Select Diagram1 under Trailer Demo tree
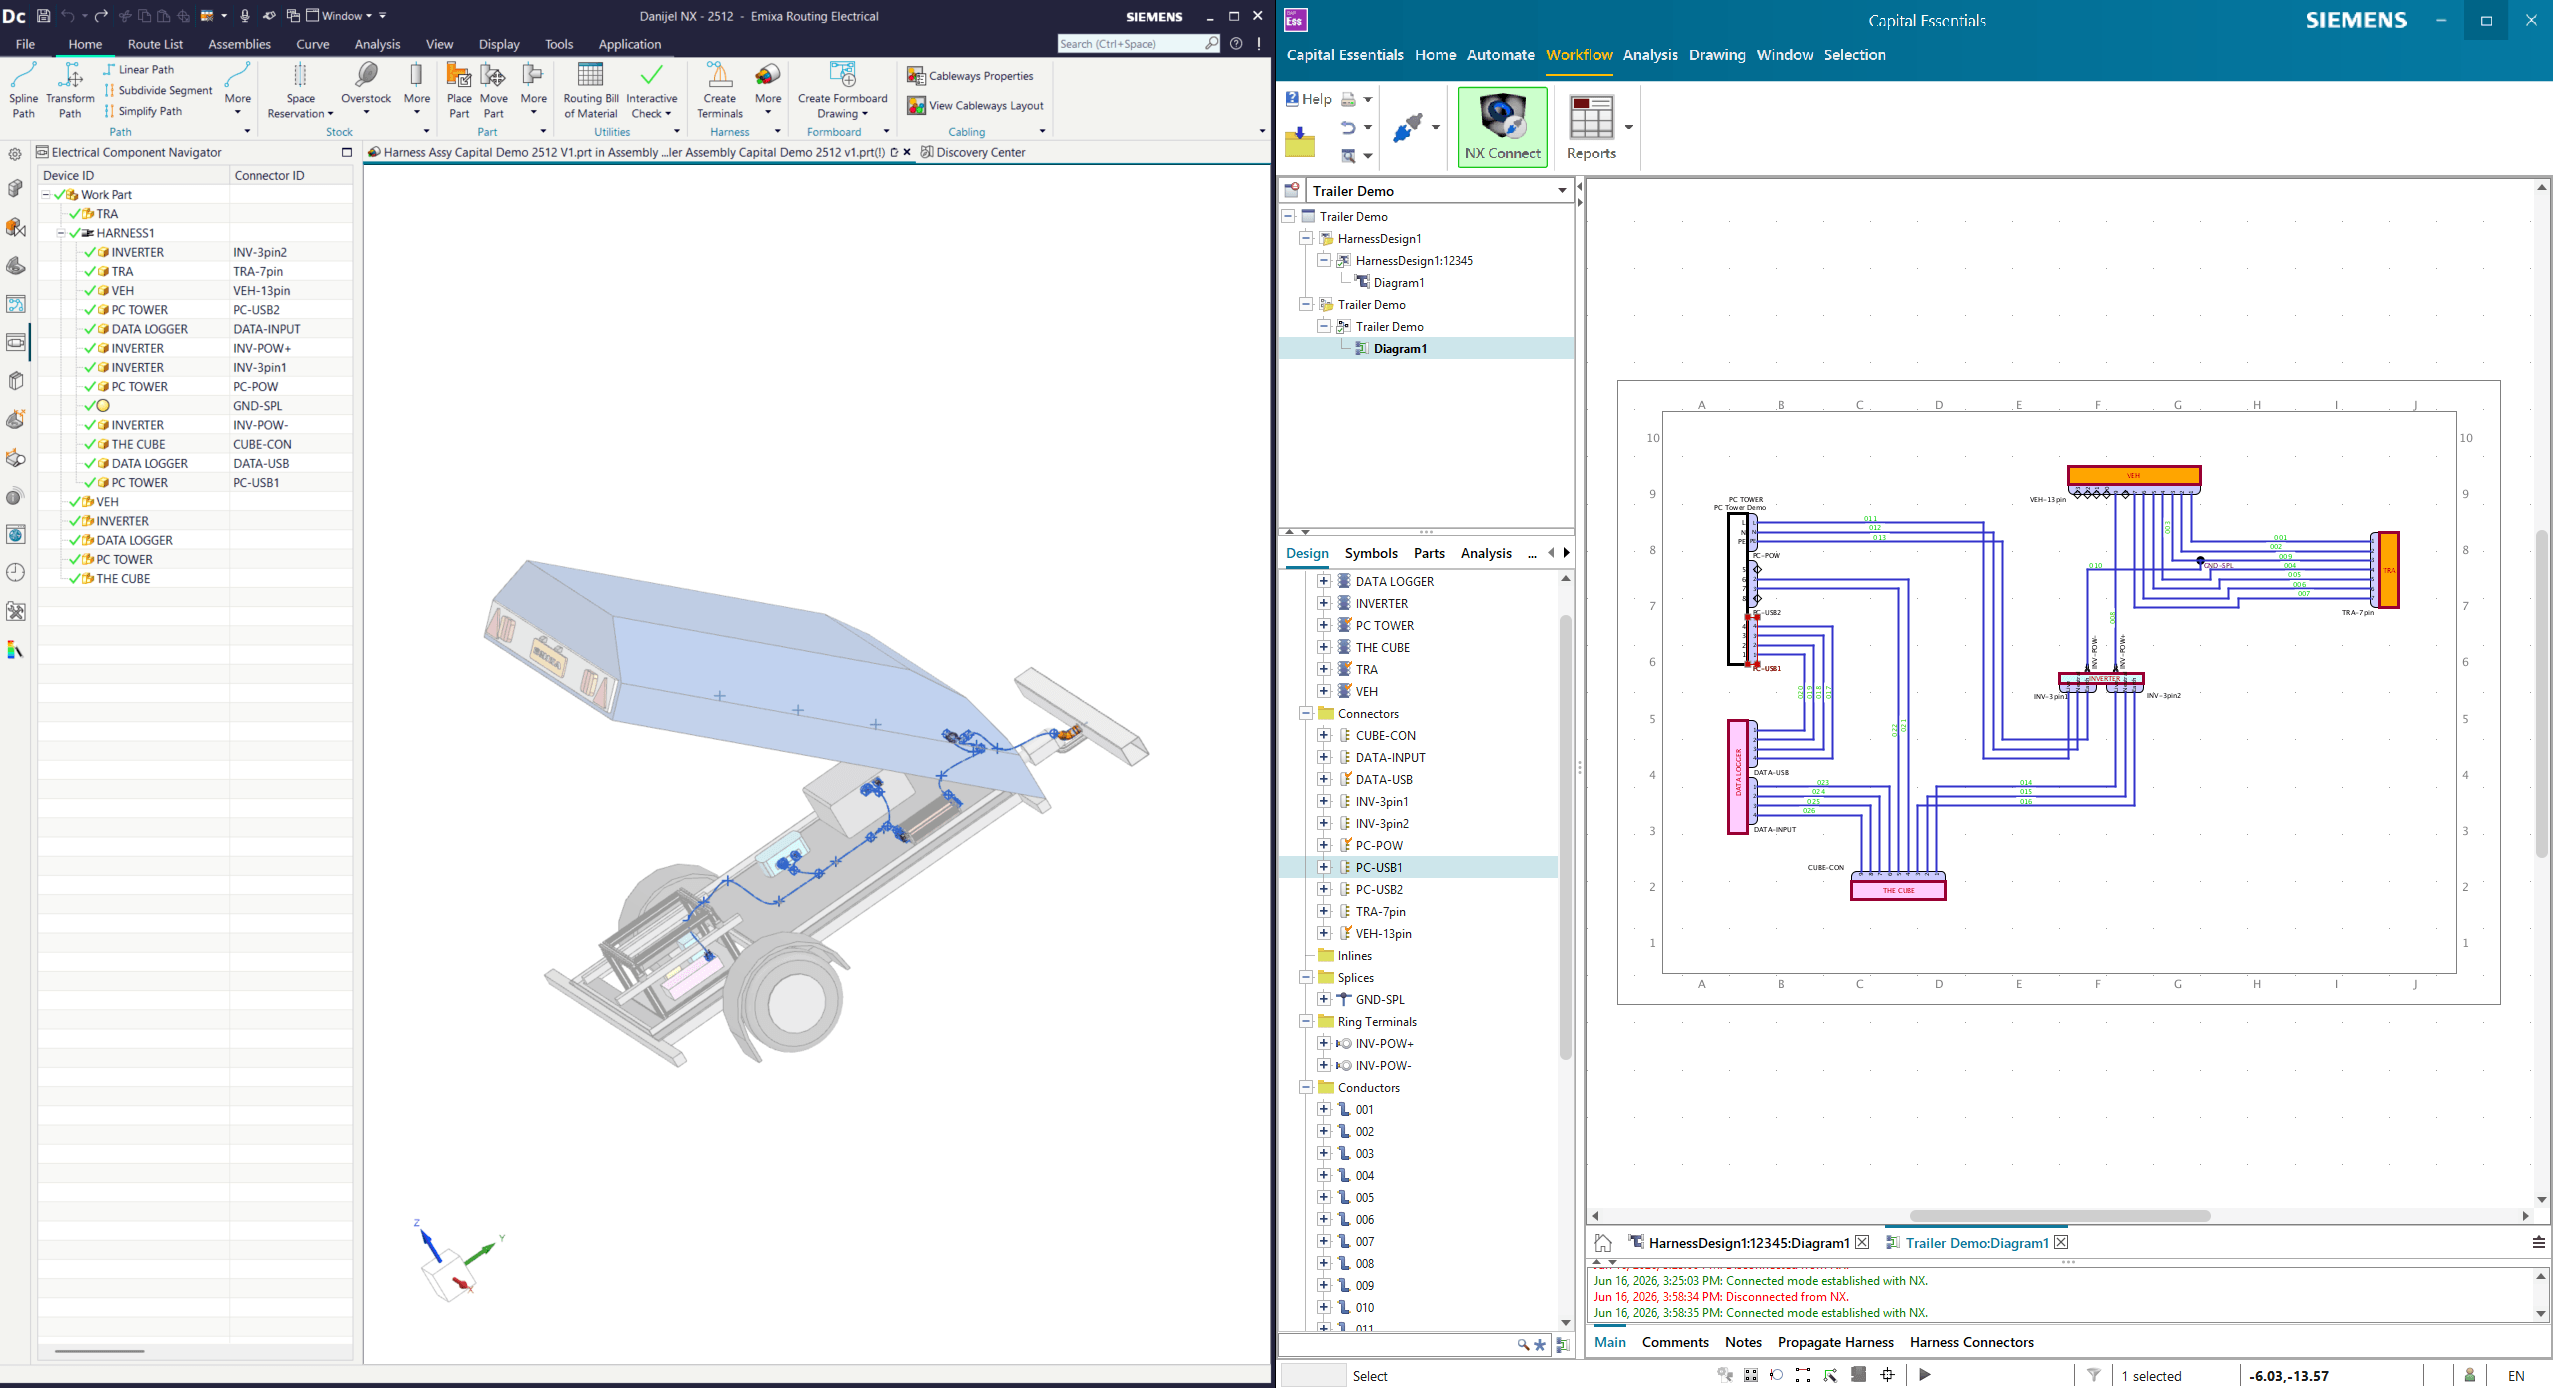Image resolution: width=2553 pixels, height=1388 pixels. point(1400,349)
